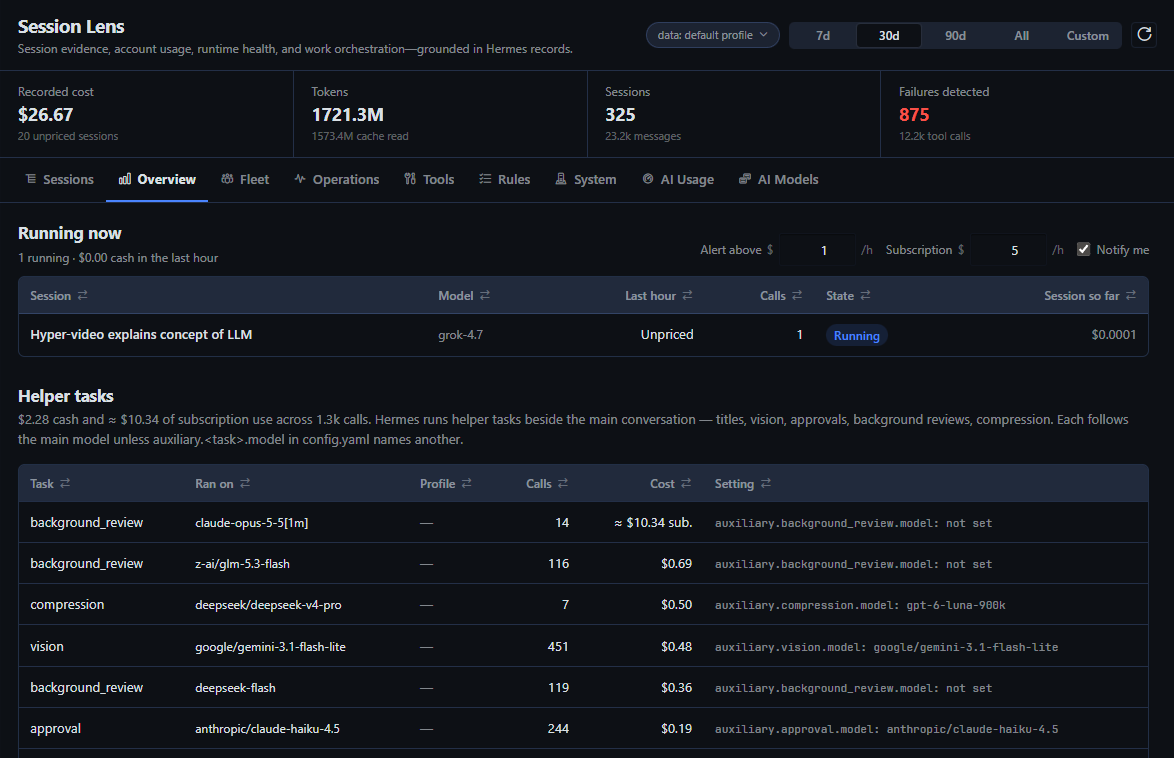Edit the Subscription dollar amount field

tap(1009, 250)
